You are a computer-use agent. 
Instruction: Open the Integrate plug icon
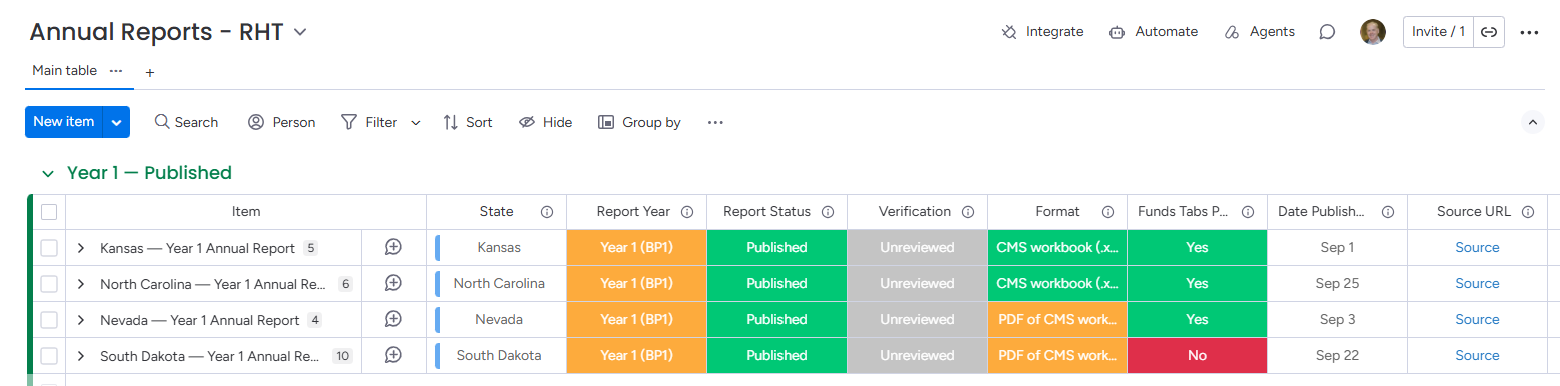[1009, 32]
